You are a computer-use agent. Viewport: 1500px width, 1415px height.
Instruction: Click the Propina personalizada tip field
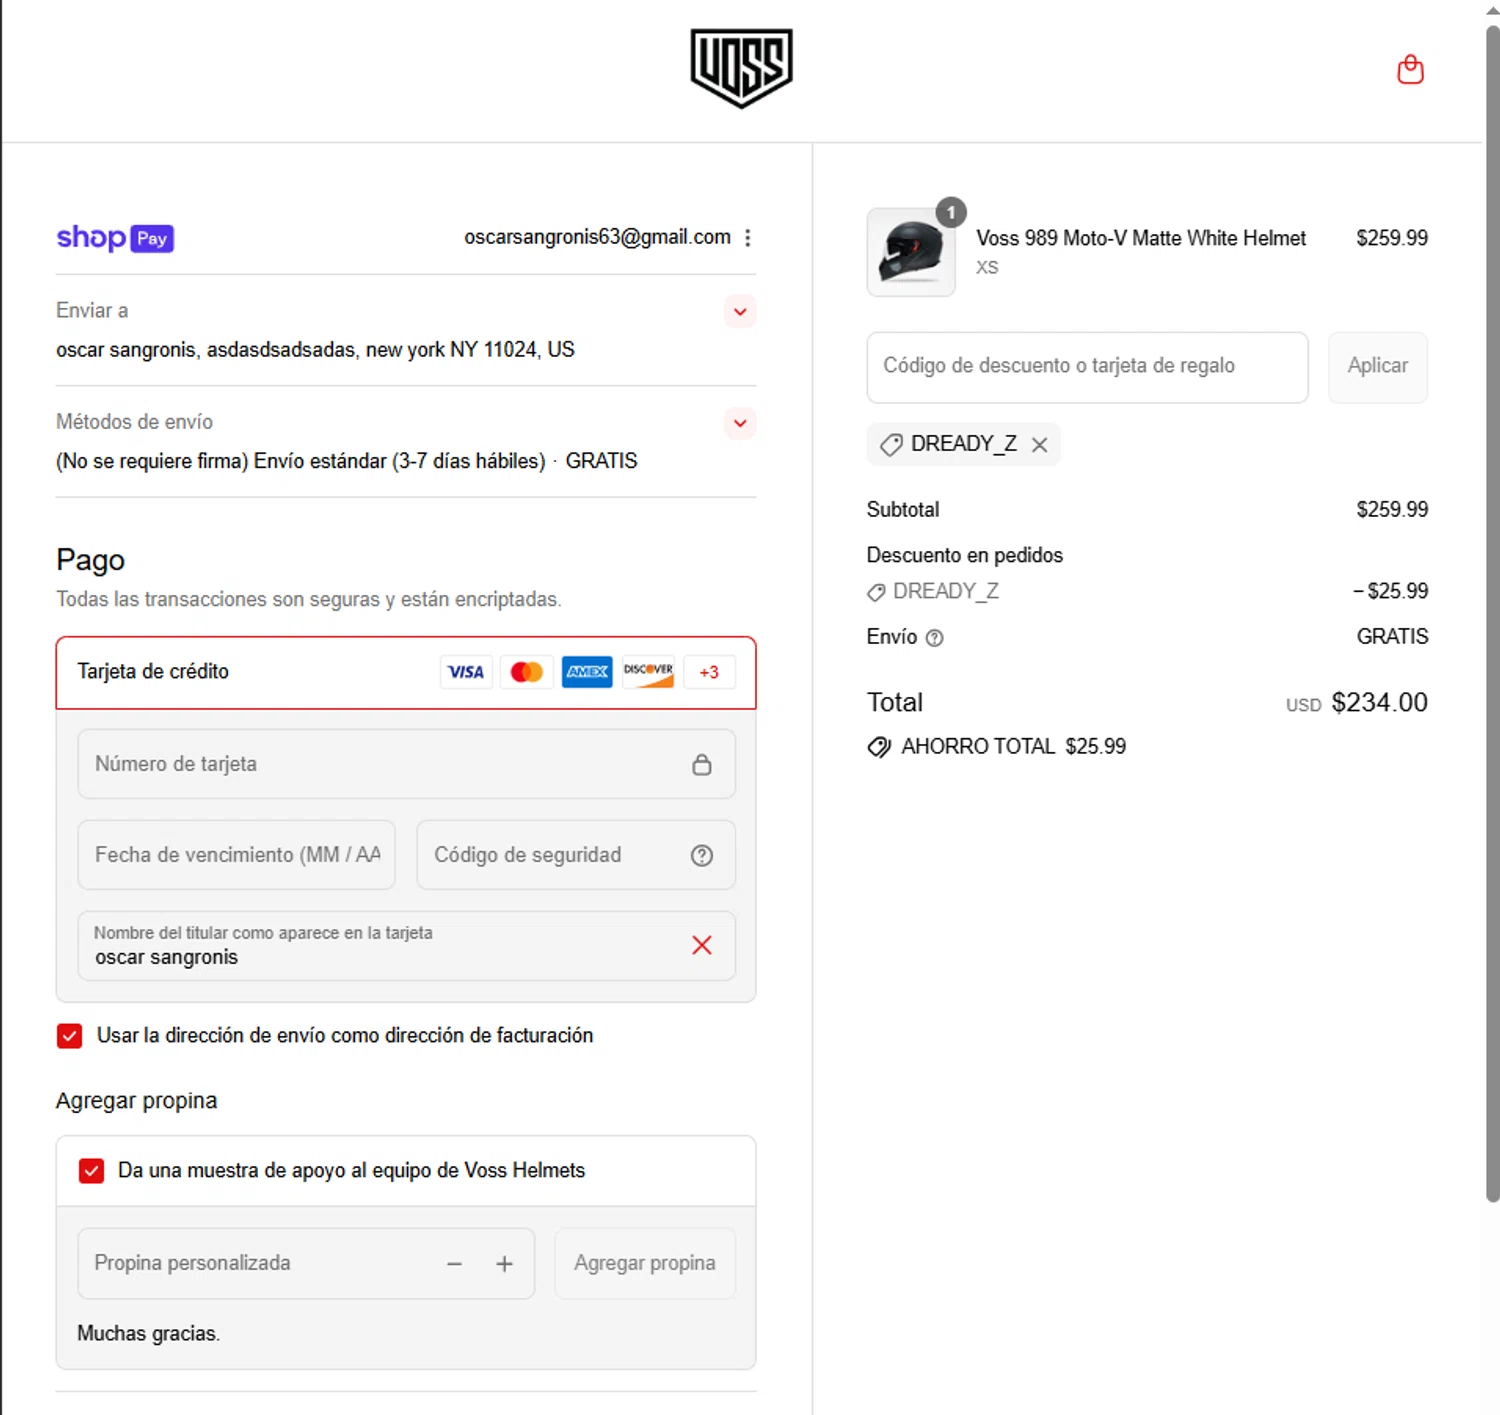306,1264
